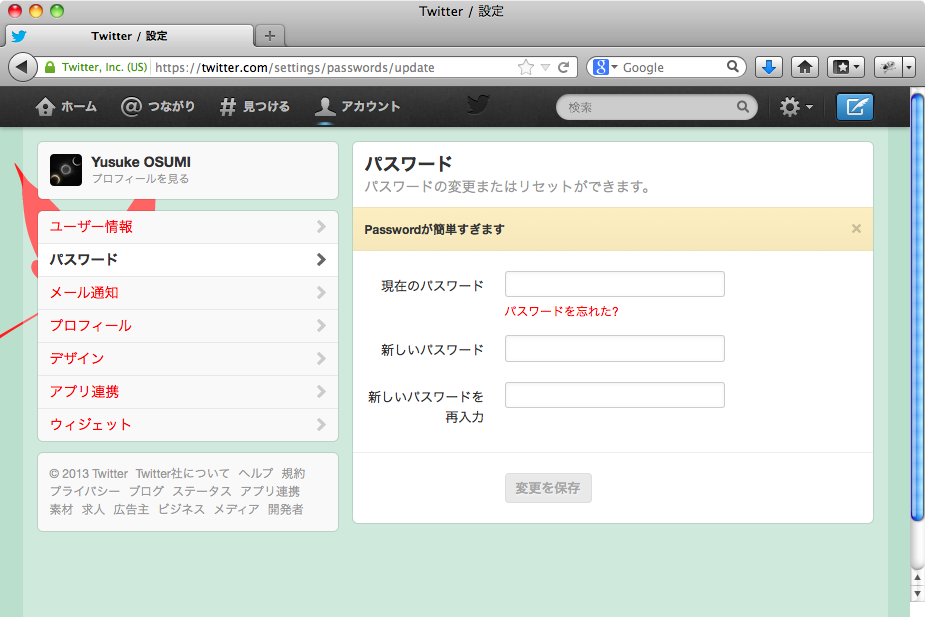925x617 pixels.
Task: Open つながり in Twitter navigation
Action: click(158, 107)
